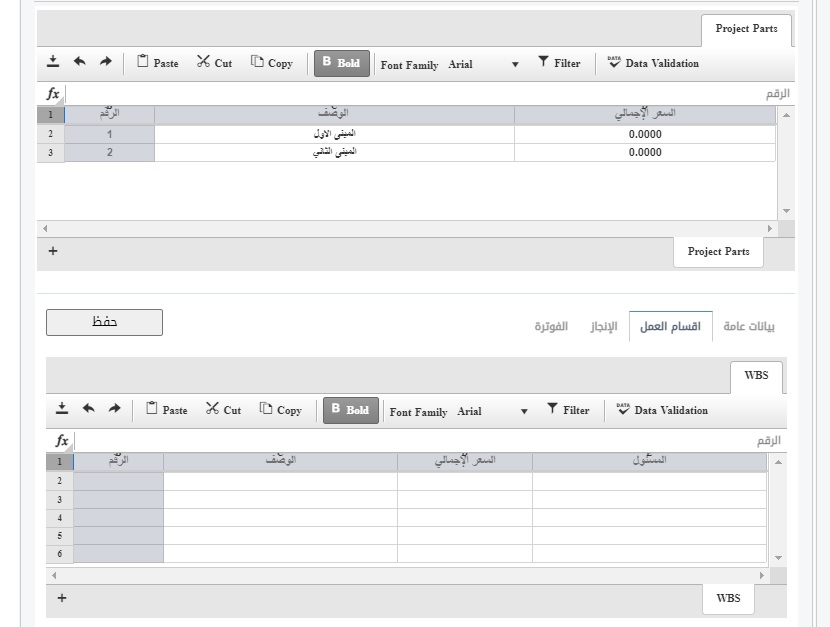Screen dimensions: 830x627
Task: Click Copy in WBS toolbar
Action: (281, 410)
